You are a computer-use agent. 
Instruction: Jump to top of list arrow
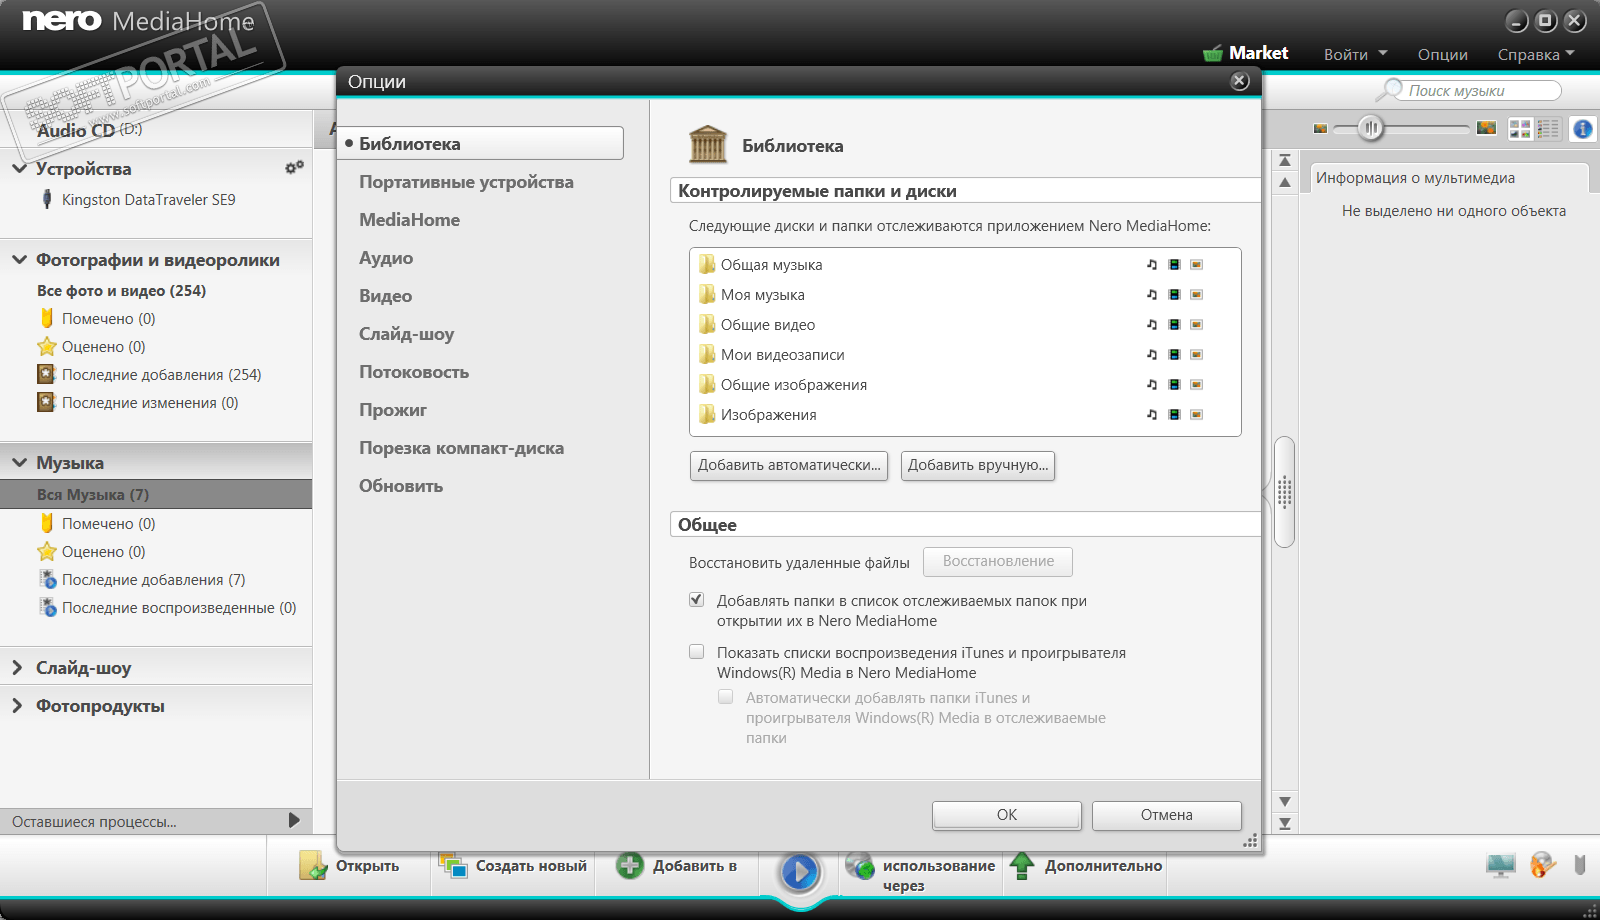pyautogui.click(x=1285, y=160)
